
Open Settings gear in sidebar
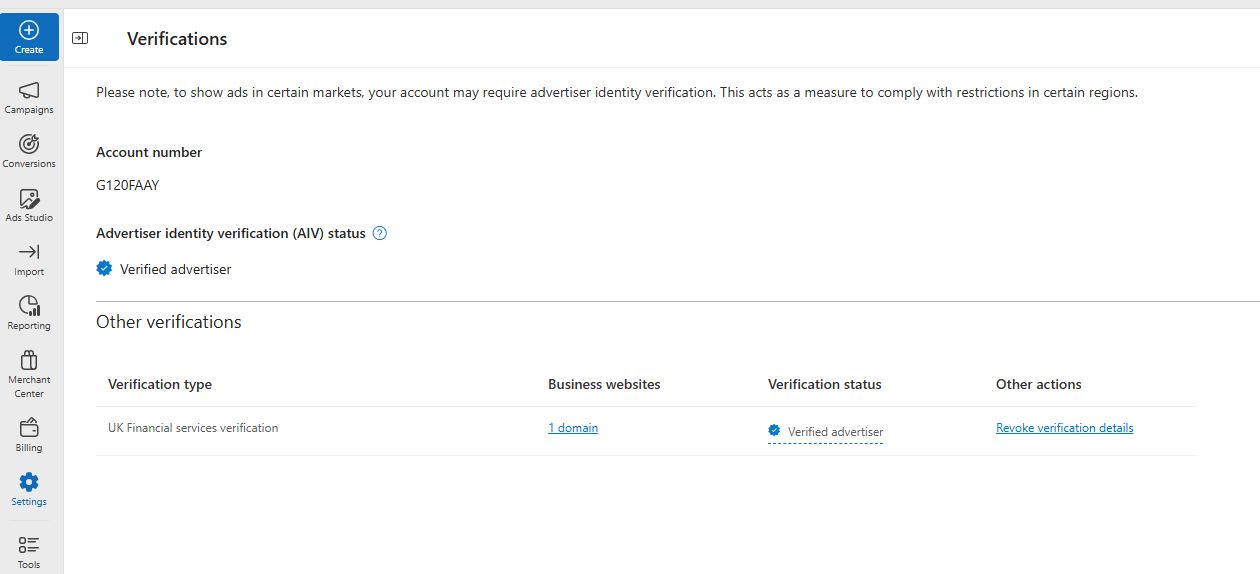coord(29,490)
